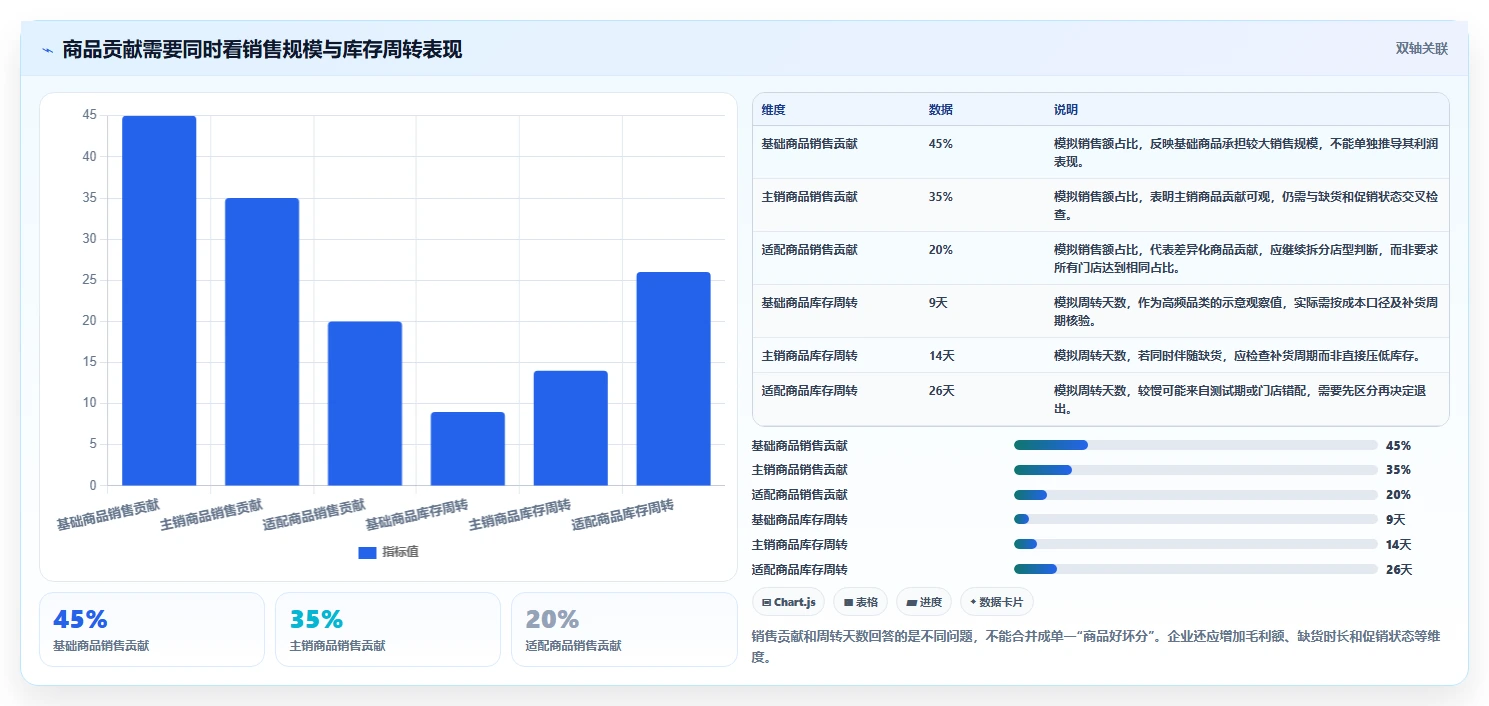Toggle the 指标值 legend swatch
The width and height of the screenshot is (1489, 706).
(367, 552)
